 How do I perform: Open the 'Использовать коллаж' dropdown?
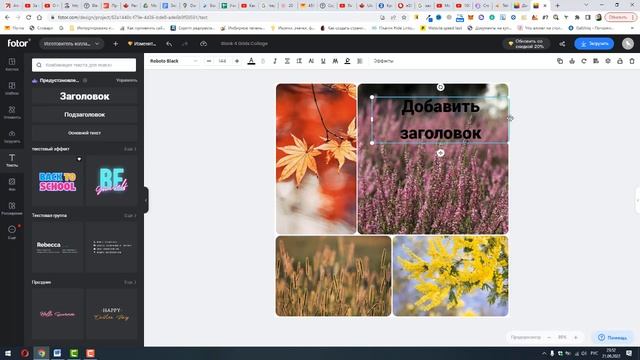tap(71, 44)
